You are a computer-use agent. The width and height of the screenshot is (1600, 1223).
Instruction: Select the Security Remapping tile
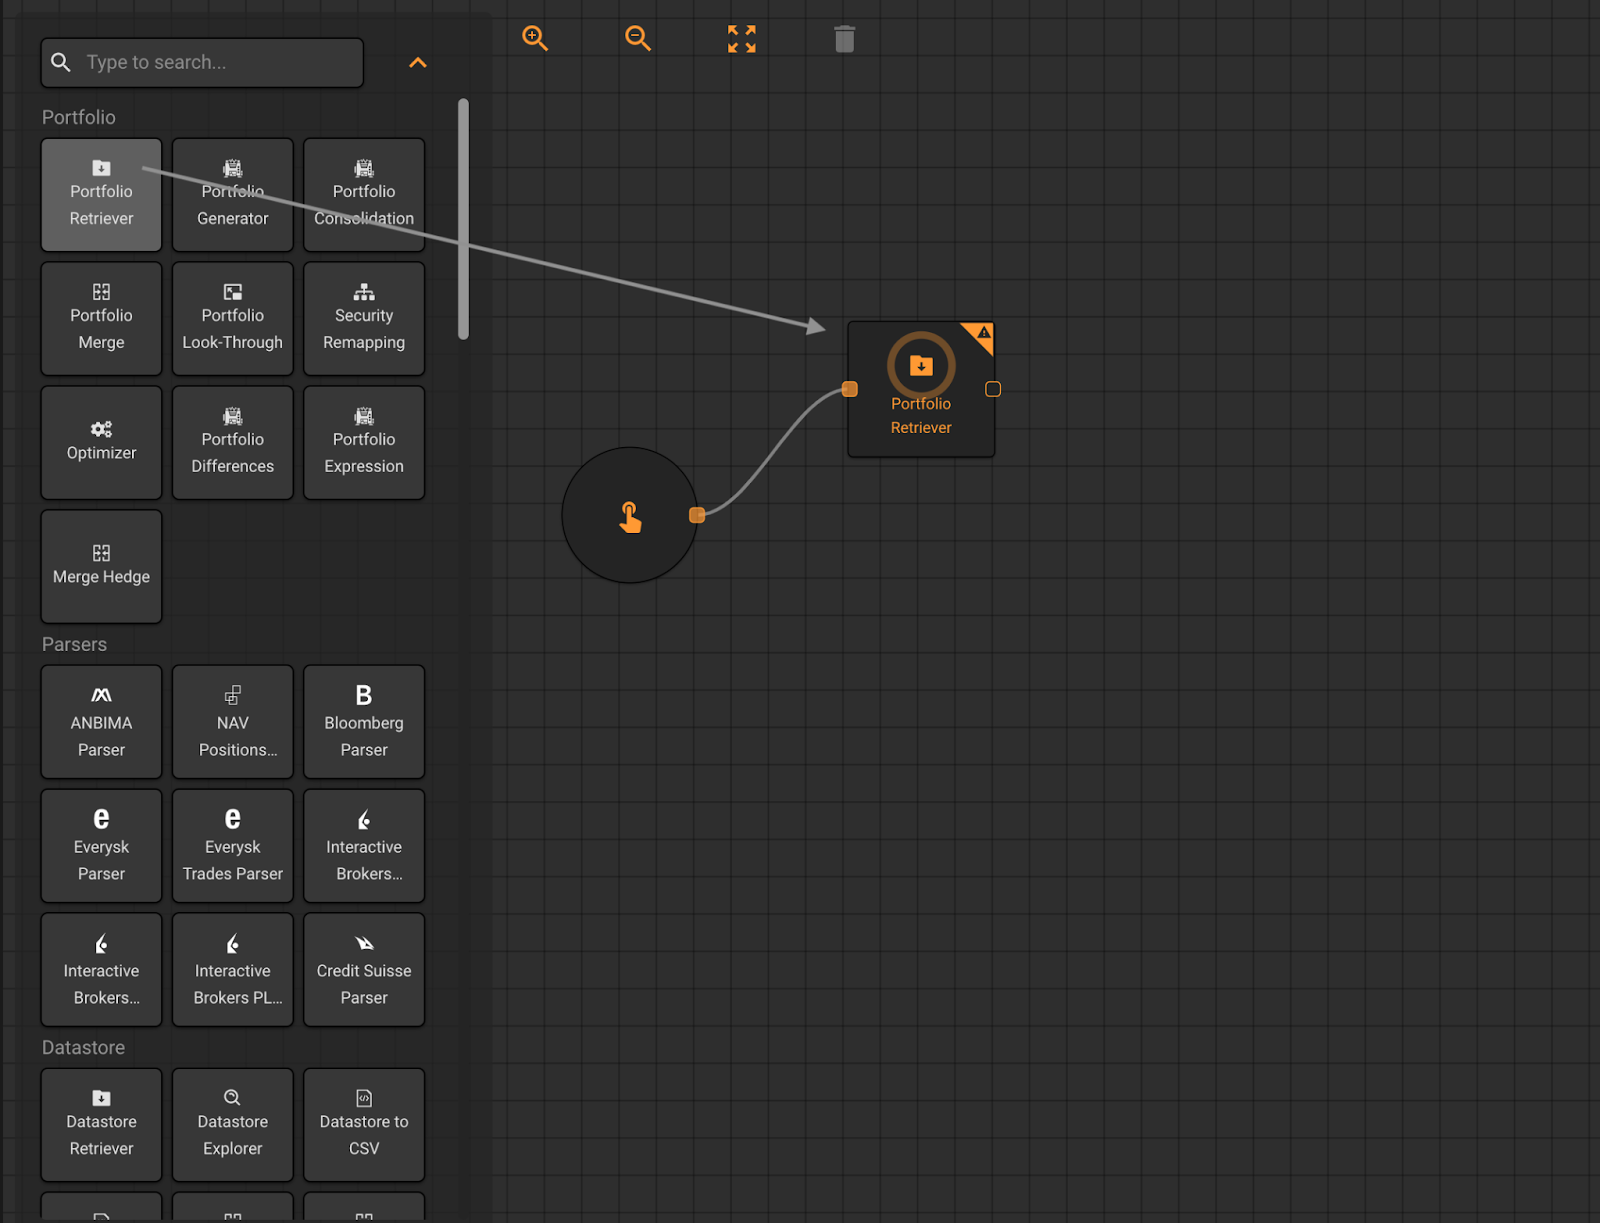pyautogui.click(x=364, y=319)
